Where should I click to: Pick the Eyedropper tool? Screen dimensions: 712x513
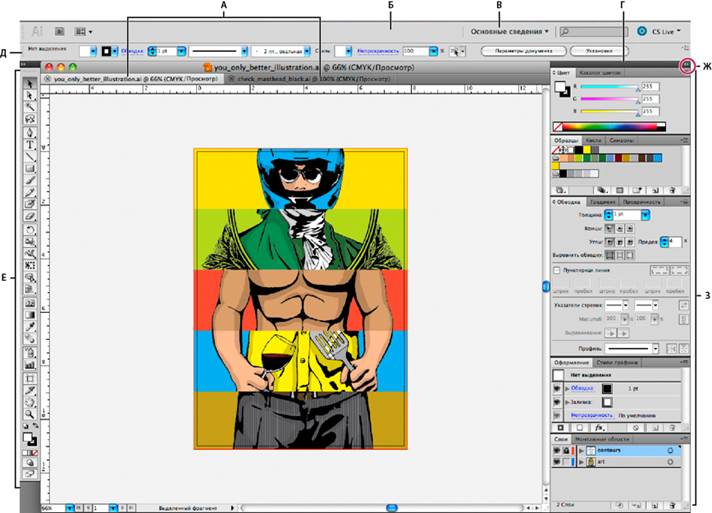(x=30, y=326)
